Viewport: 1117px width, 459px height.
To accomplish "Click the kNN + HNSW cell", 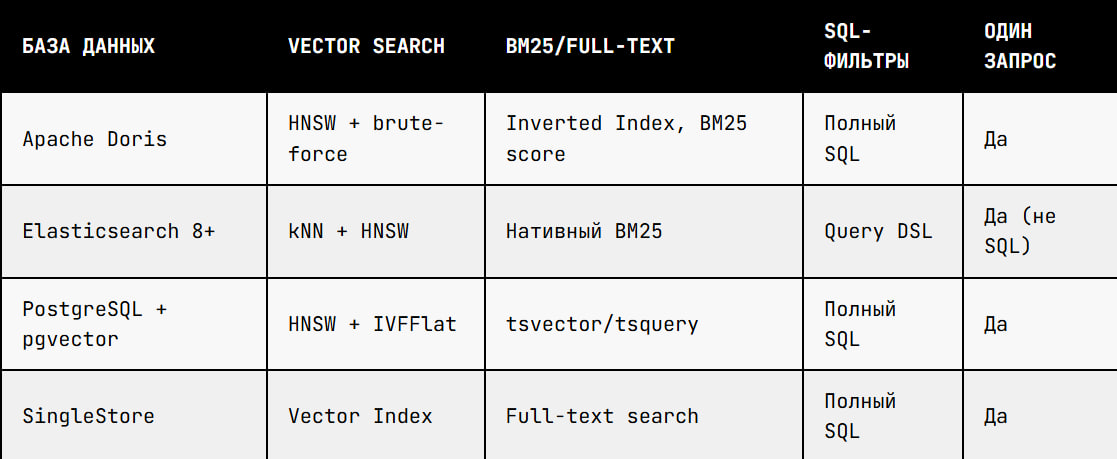I will 376,232.
